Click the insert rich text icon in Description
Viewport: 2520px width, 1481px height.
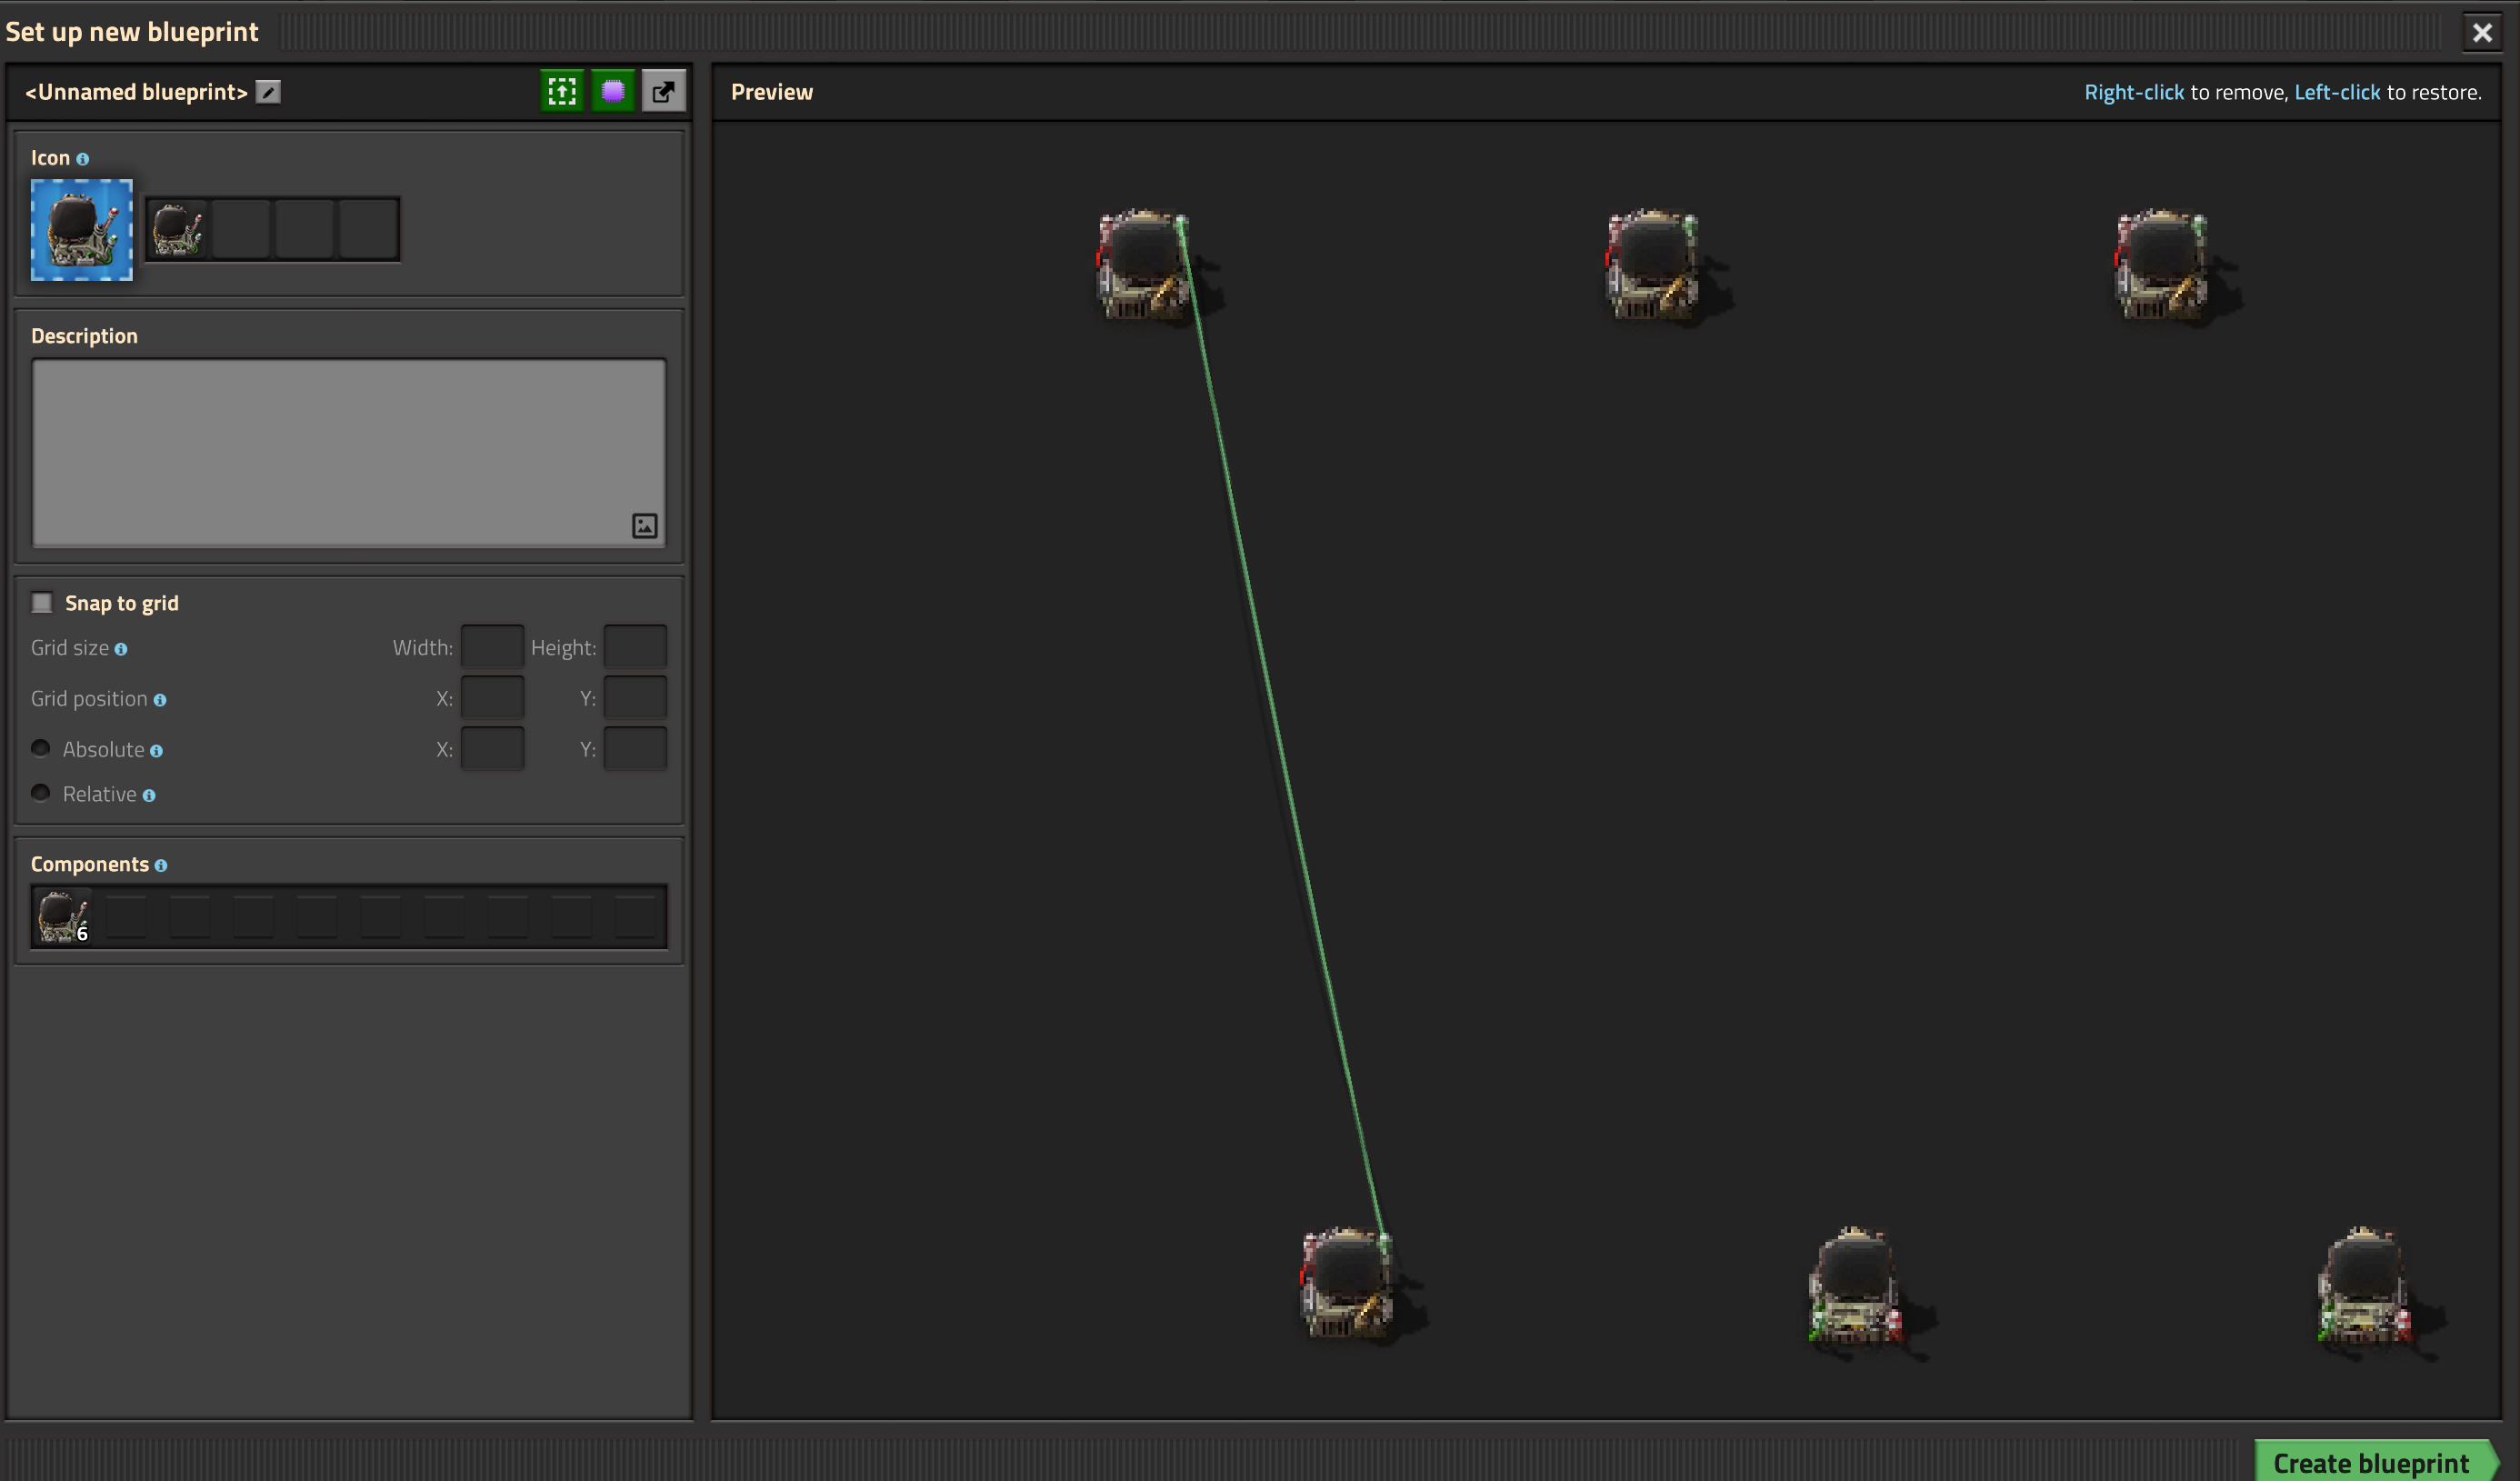pos(645,526)
